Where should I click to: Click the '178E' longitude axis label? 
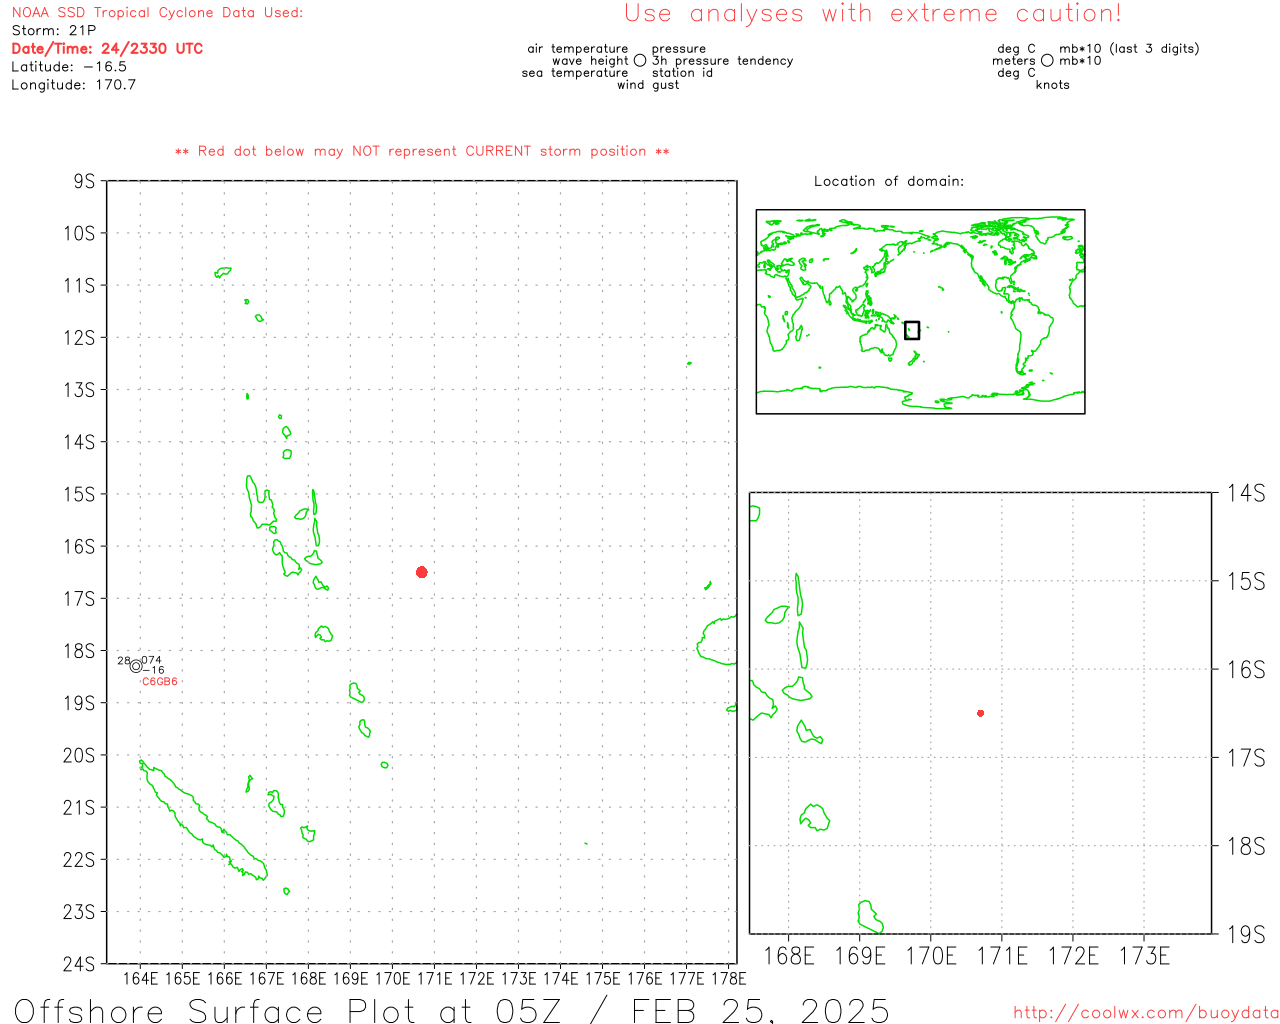(x=728, y=978)
